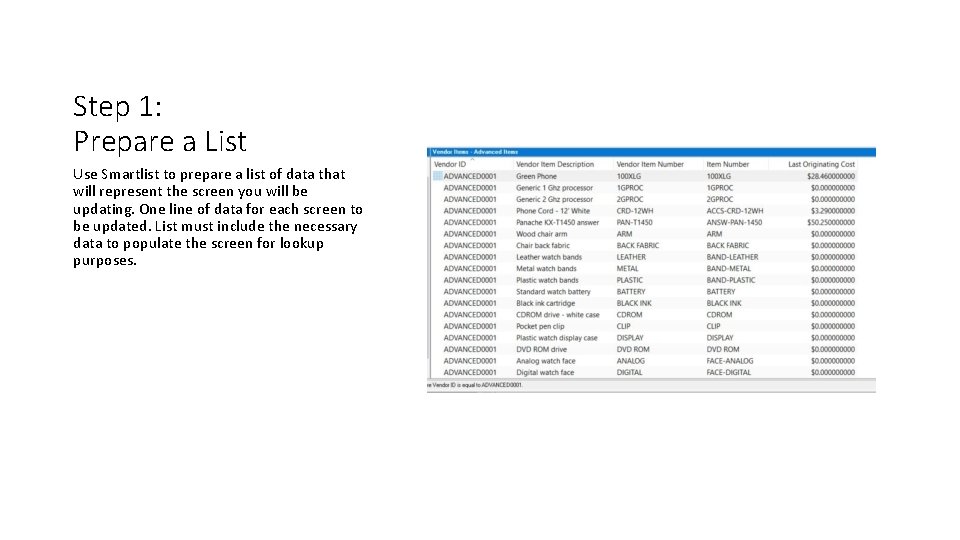Select the 'Pocket pen clip' cell

click(x=540, y=327)
